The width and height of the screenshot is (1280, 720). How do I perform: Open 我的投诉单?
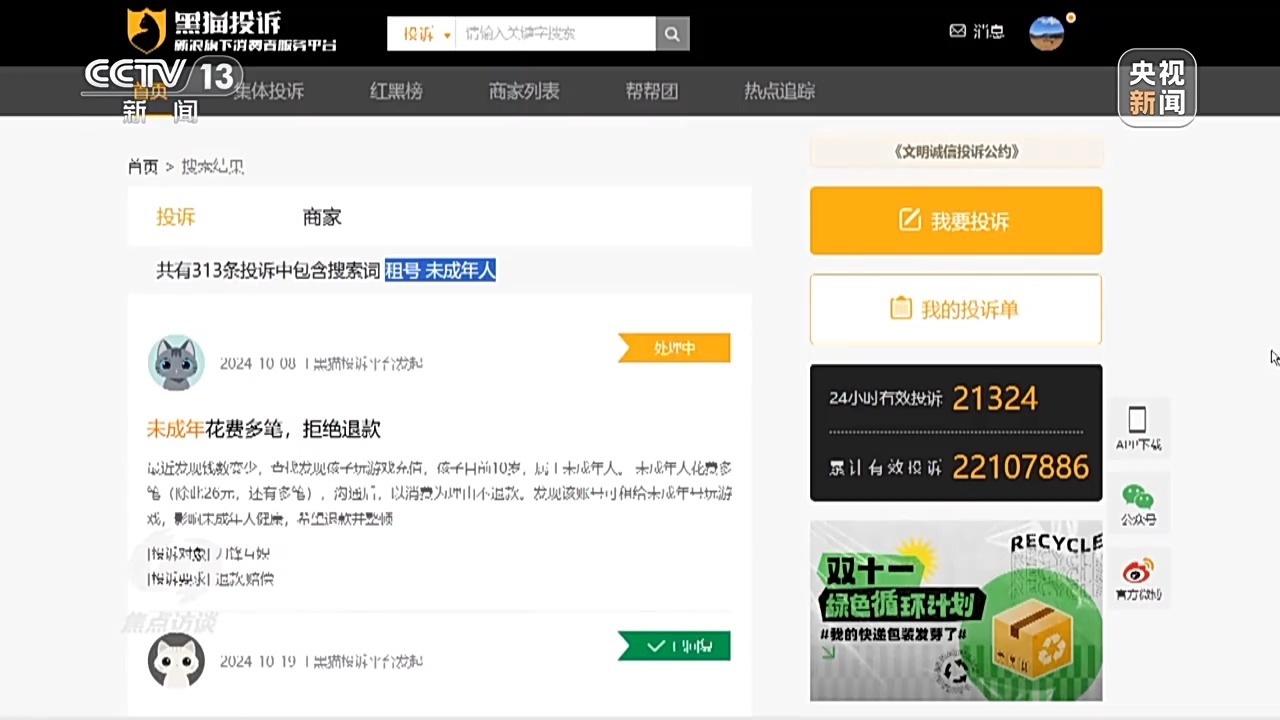pos(955,309)
